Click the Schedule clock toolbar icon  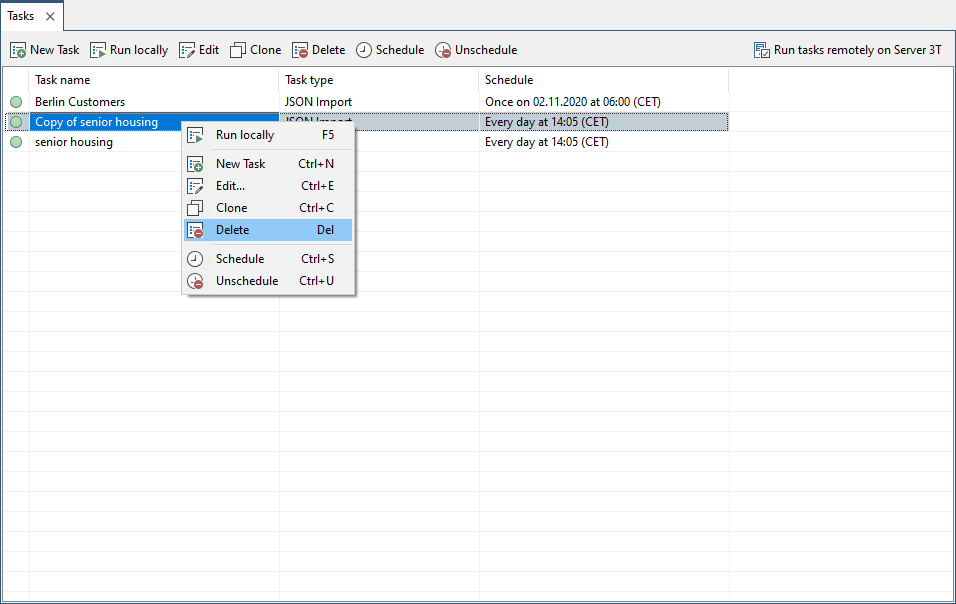(x=364, y=50)
